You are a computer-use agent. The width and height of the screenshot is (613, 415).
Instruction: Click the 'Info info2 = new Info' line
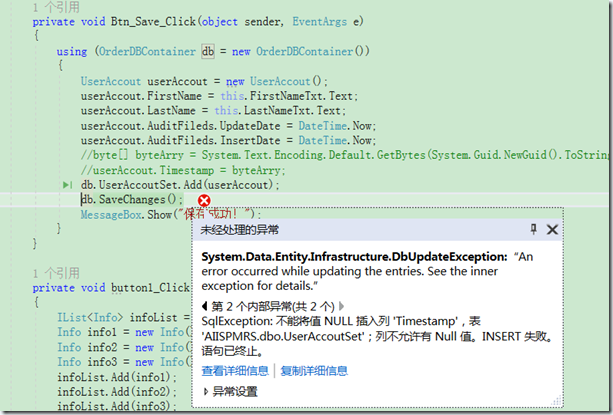(x=124, y=347)
